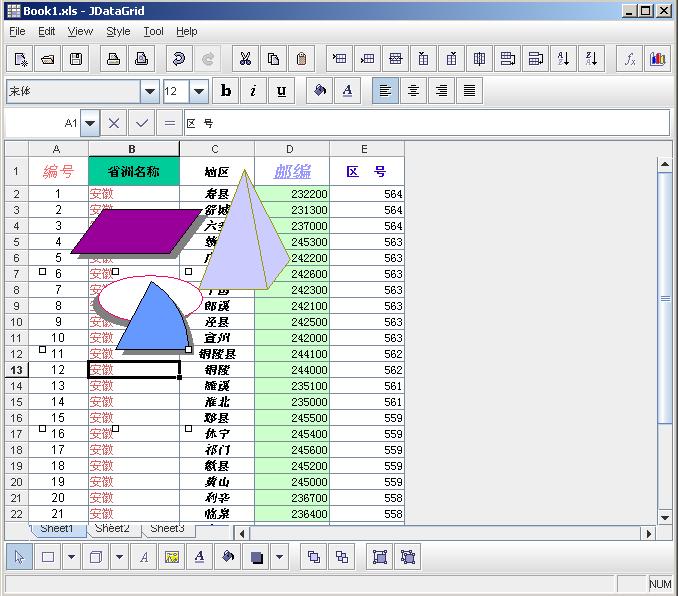Enable justify alignment button
Image resolution: width=678 pixels, height=596 pixels.
click(x=469, y=91)
